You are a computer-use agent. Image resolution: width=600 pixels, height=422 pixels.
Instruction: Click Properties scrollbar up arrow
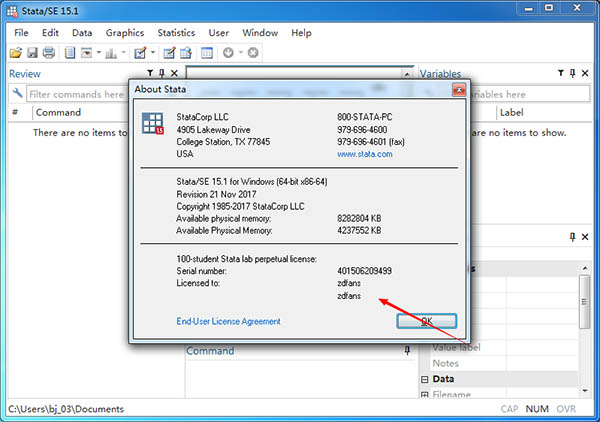pyautogui.click(x=585, y=268)
